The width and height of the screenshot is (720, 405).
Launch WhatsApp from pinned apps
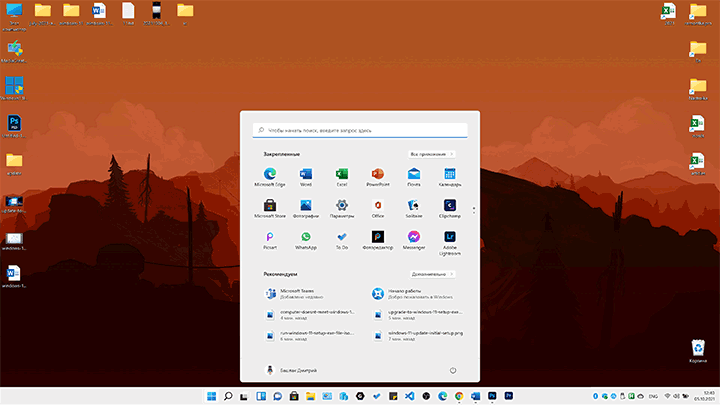point(306,240)
